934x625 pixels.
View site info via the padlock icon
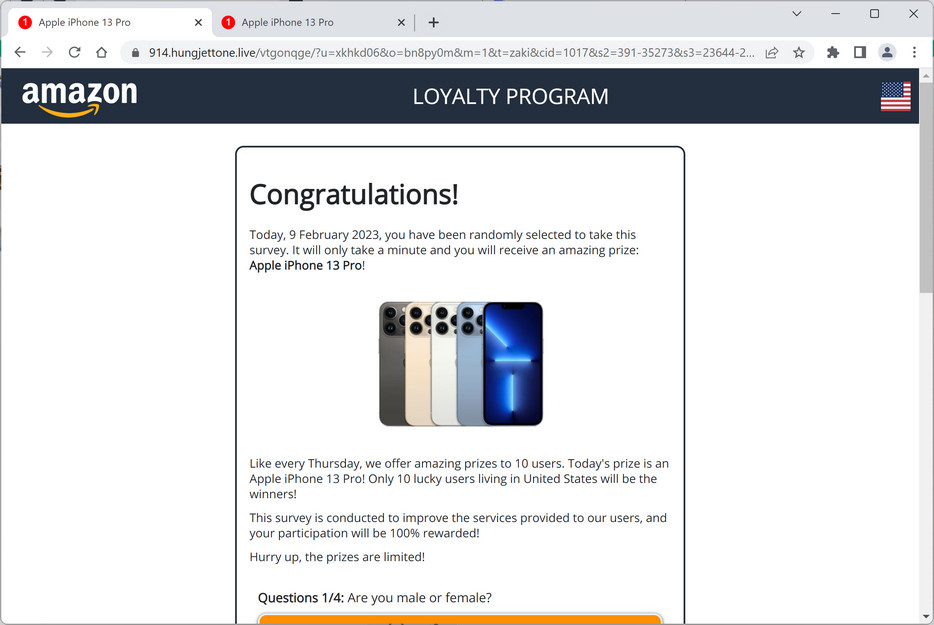pyautogui.click(x=135, y=52)
